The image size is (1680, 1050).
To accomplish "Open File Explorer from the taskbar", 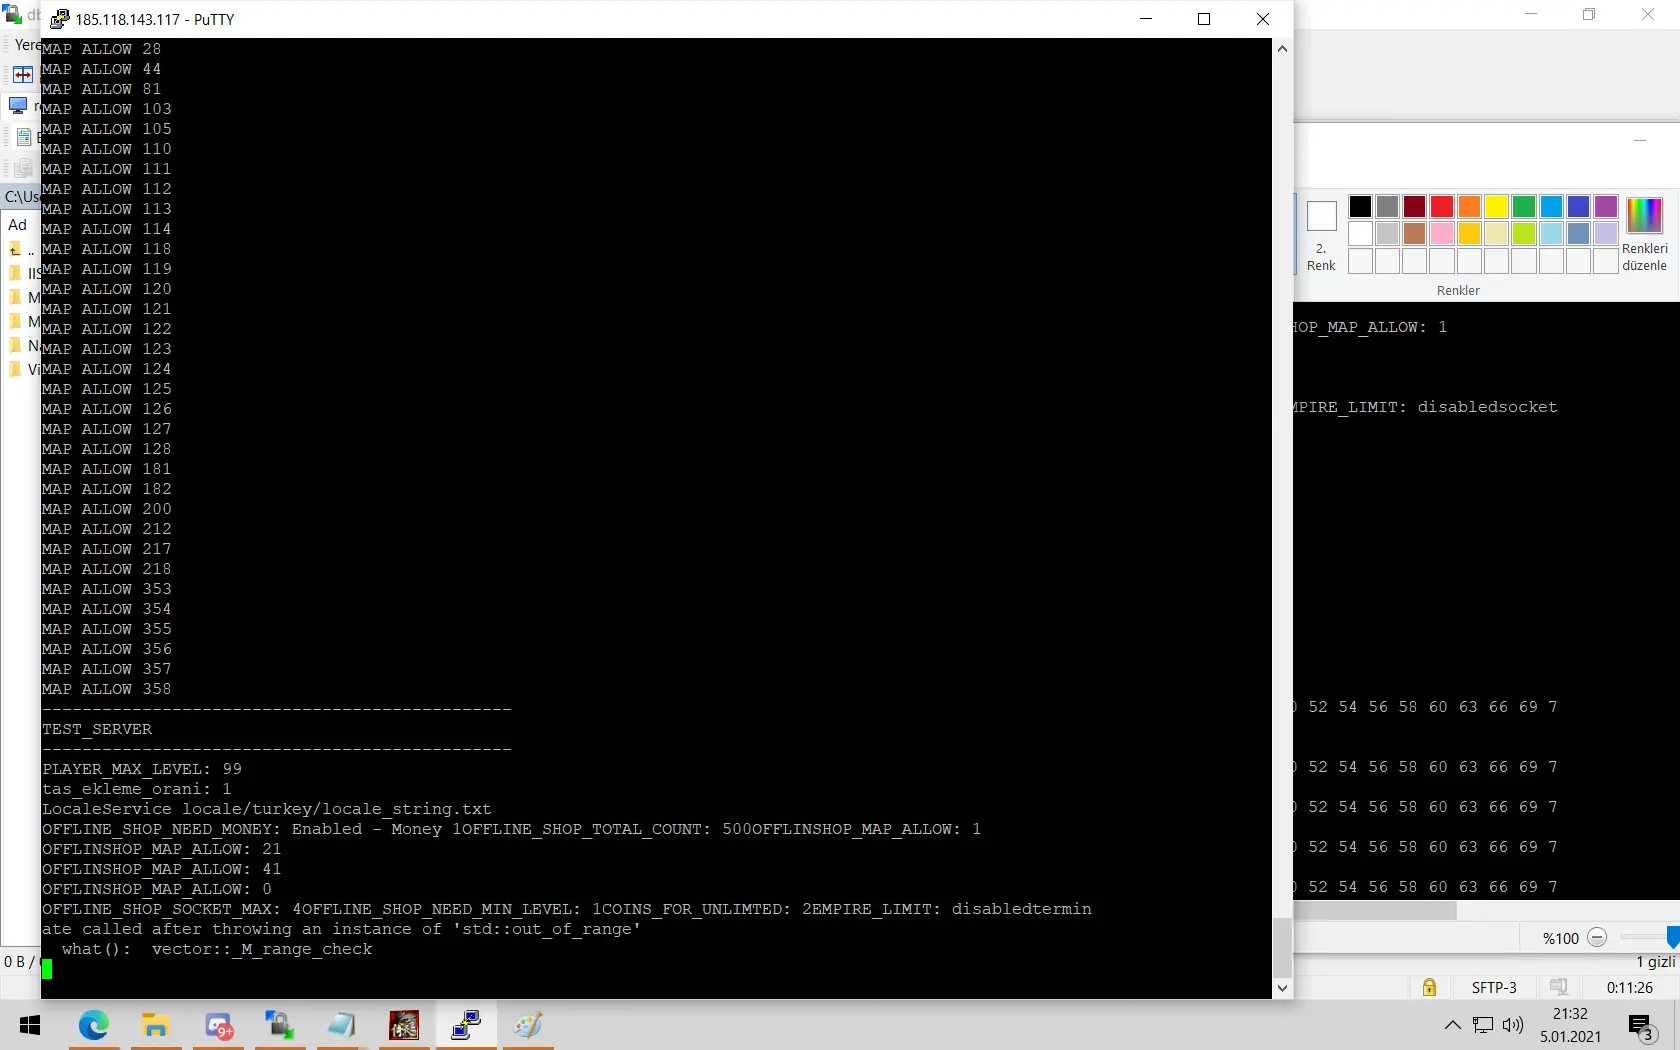I will 155,1025.
